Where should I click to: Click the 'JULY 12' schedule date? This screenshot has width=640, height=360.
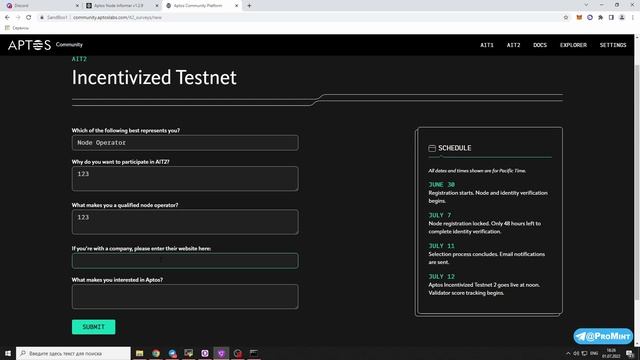pos(441,276)
